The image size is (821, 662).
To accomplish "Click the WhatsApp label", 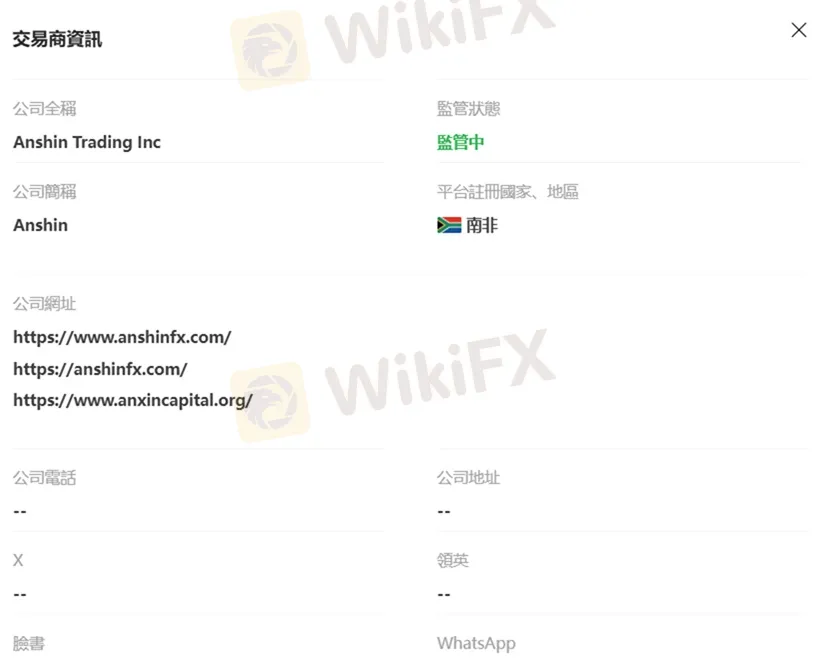I will pos(476,644).
